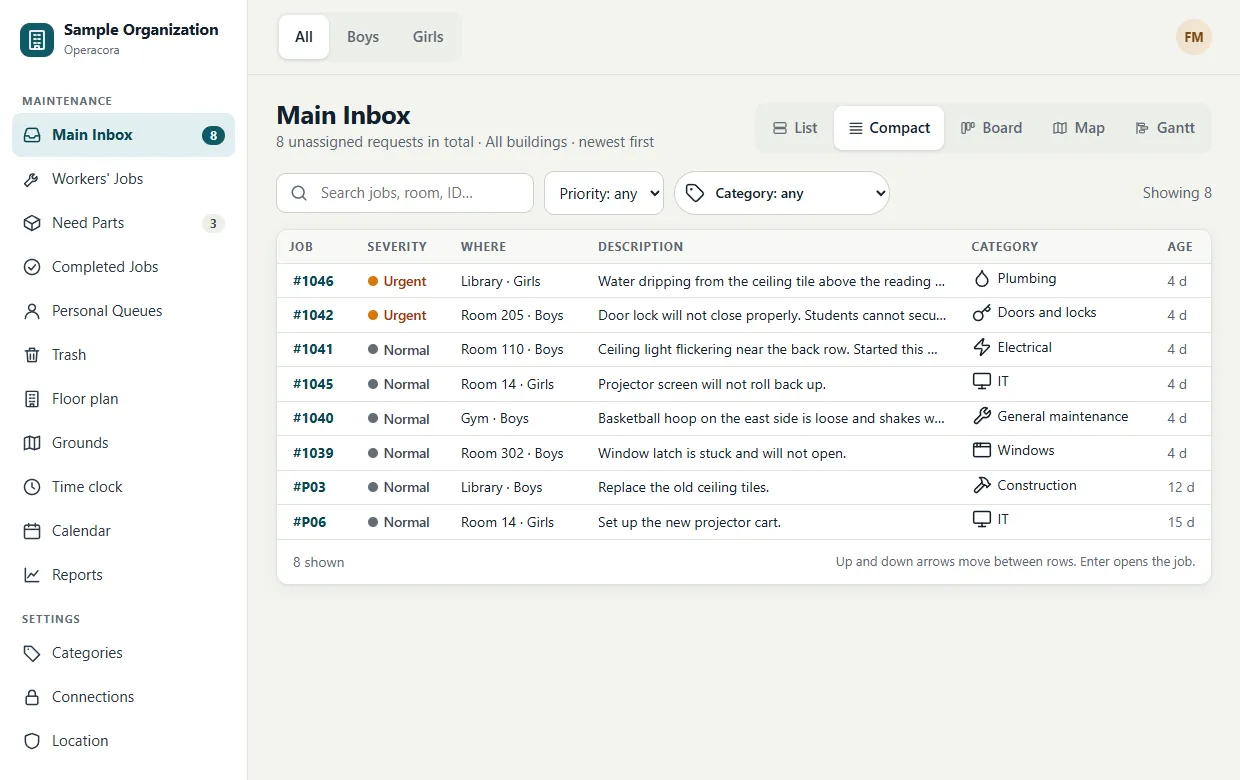
Task: Click the Construction hammer icon in row #P03
Action: pos(982,486)
